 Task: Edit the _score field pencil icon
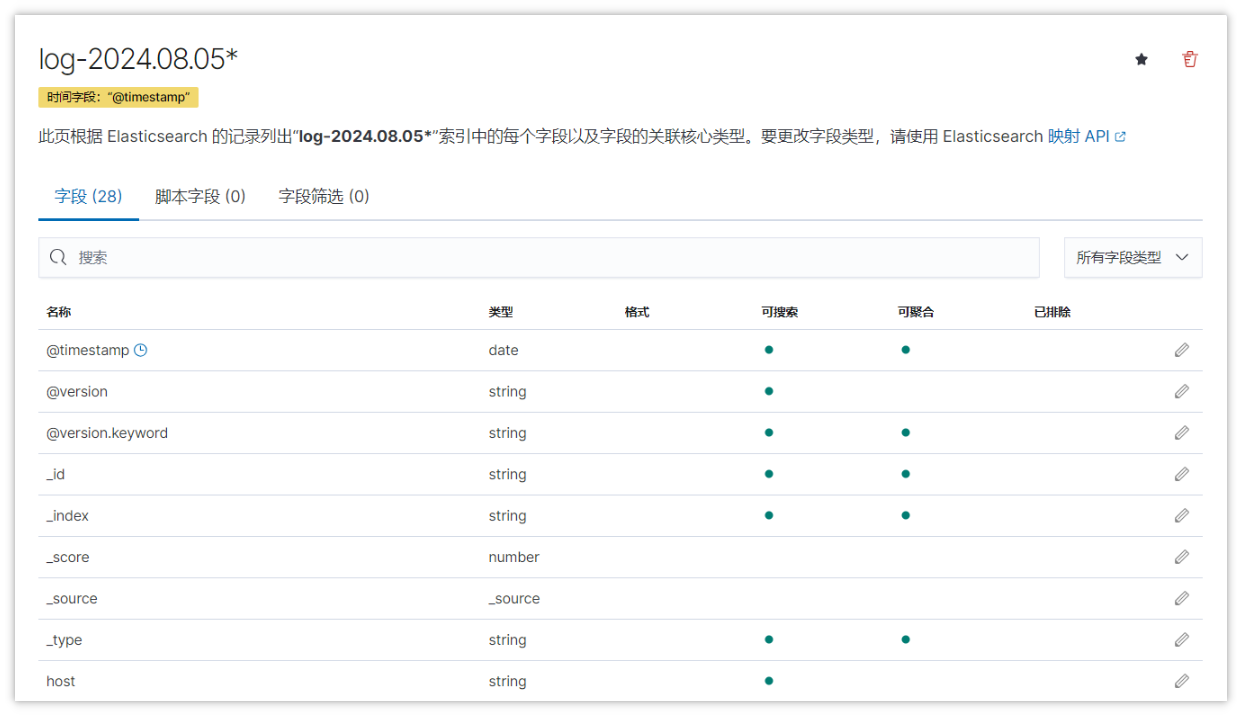coord(1182,557)
